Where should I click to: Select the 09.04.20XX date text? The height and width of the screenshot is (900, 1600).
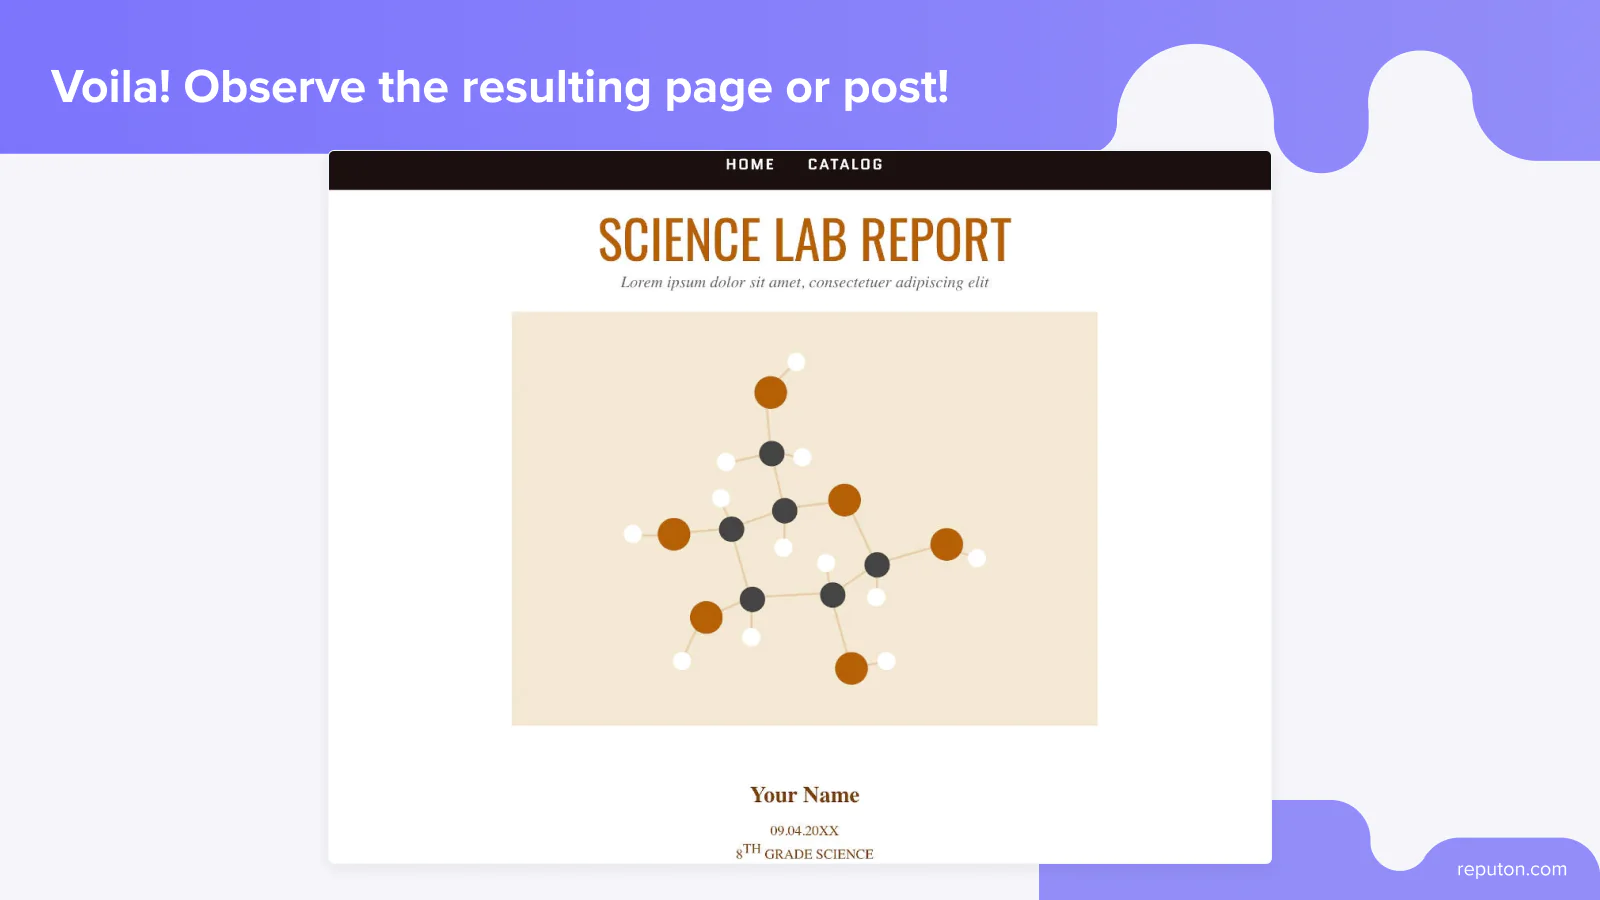click(804, 831)
